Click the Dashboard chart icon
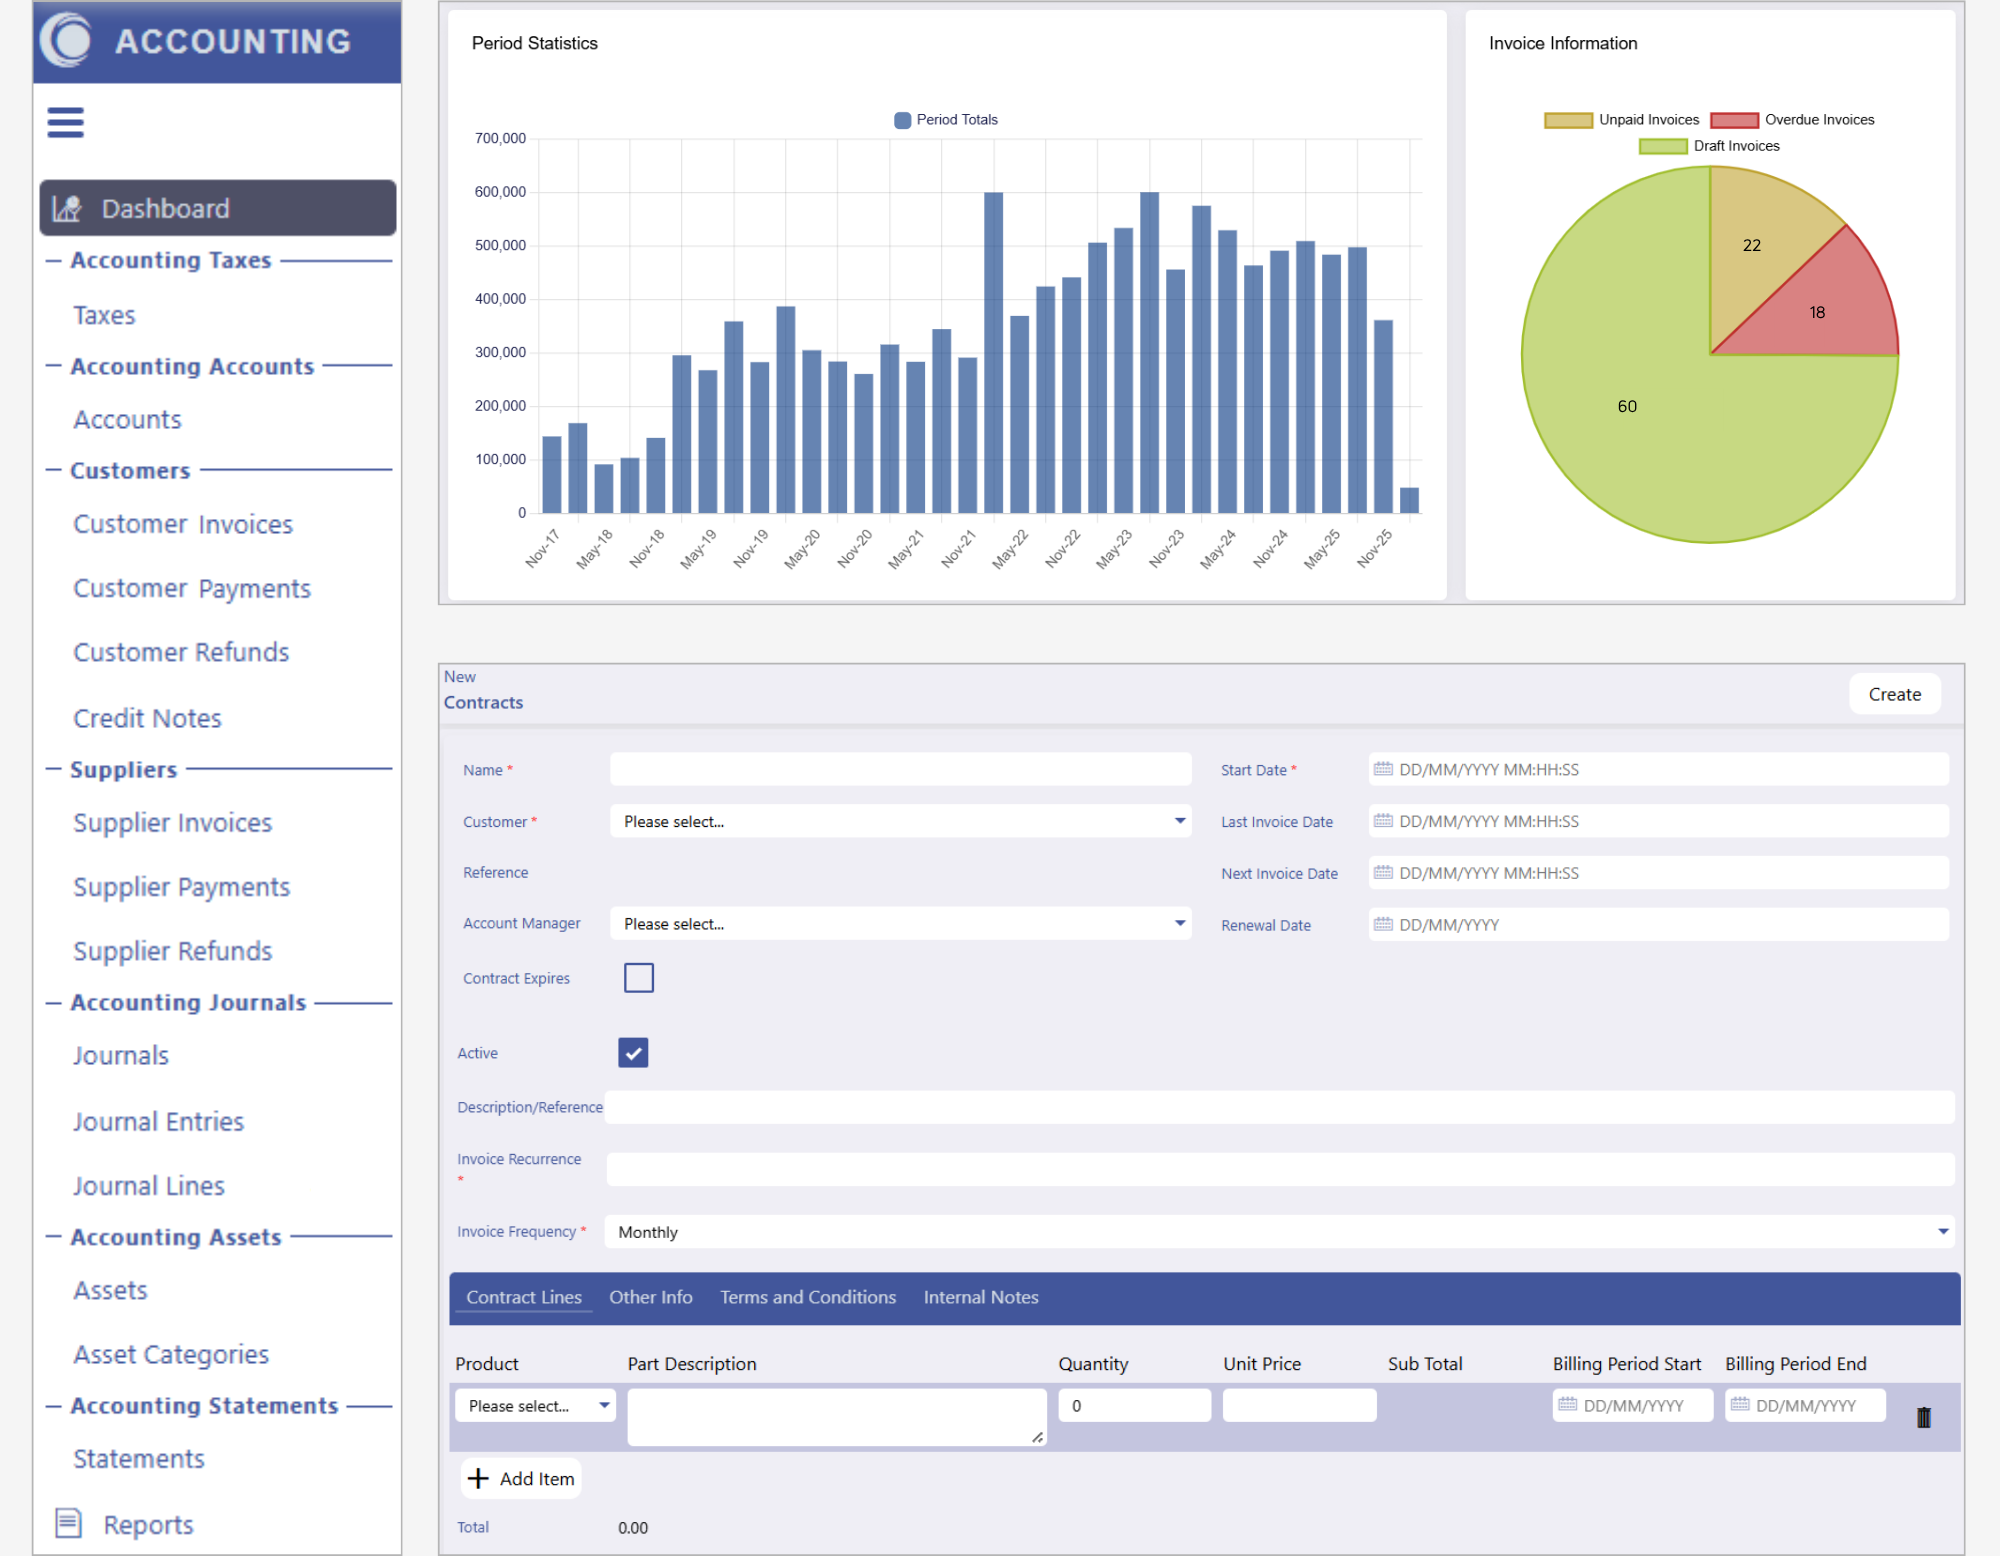This screenshot has height=1556, width=2000. tap(67, 208)
